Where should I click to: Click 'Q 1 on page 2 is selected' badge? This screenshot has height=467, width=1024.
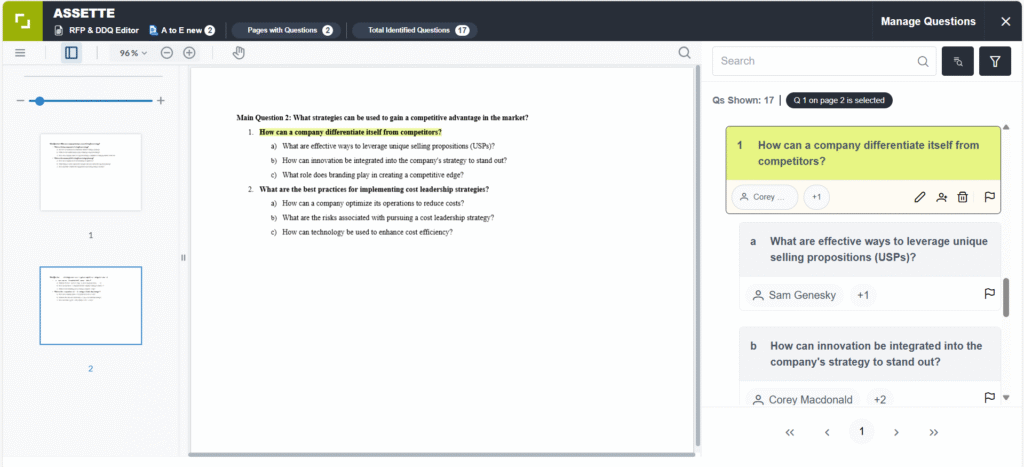(x=839, y=101)
